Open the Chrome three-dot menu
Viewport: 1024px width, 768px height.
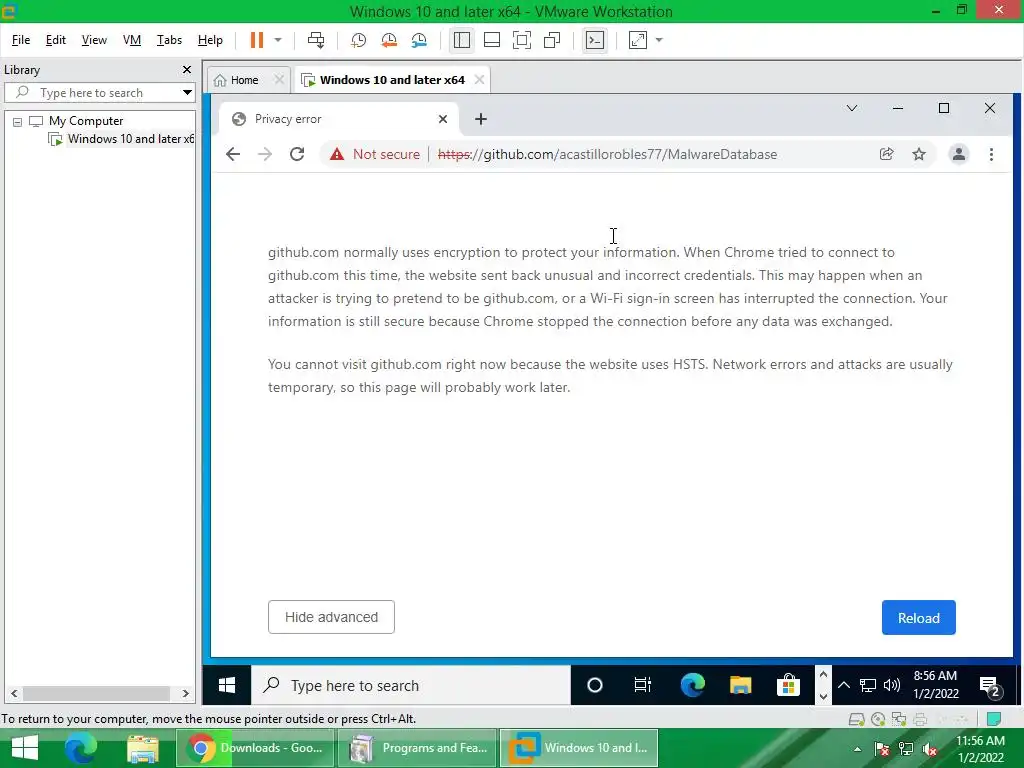click(x=991, y=154)
